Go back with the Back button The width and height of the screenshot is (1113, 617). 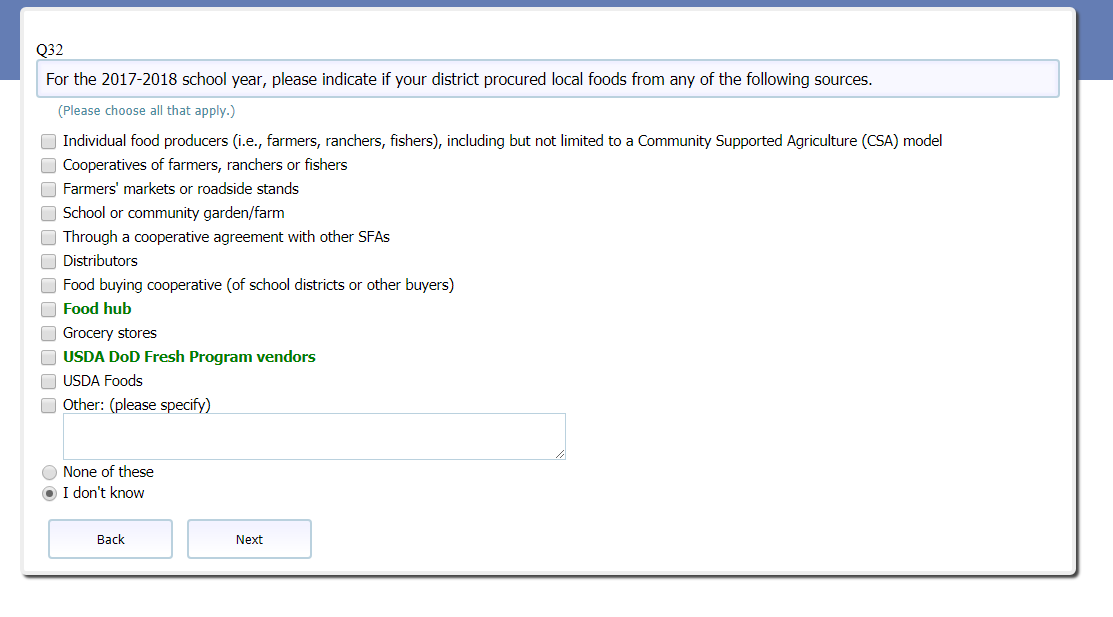pos(110,539)
